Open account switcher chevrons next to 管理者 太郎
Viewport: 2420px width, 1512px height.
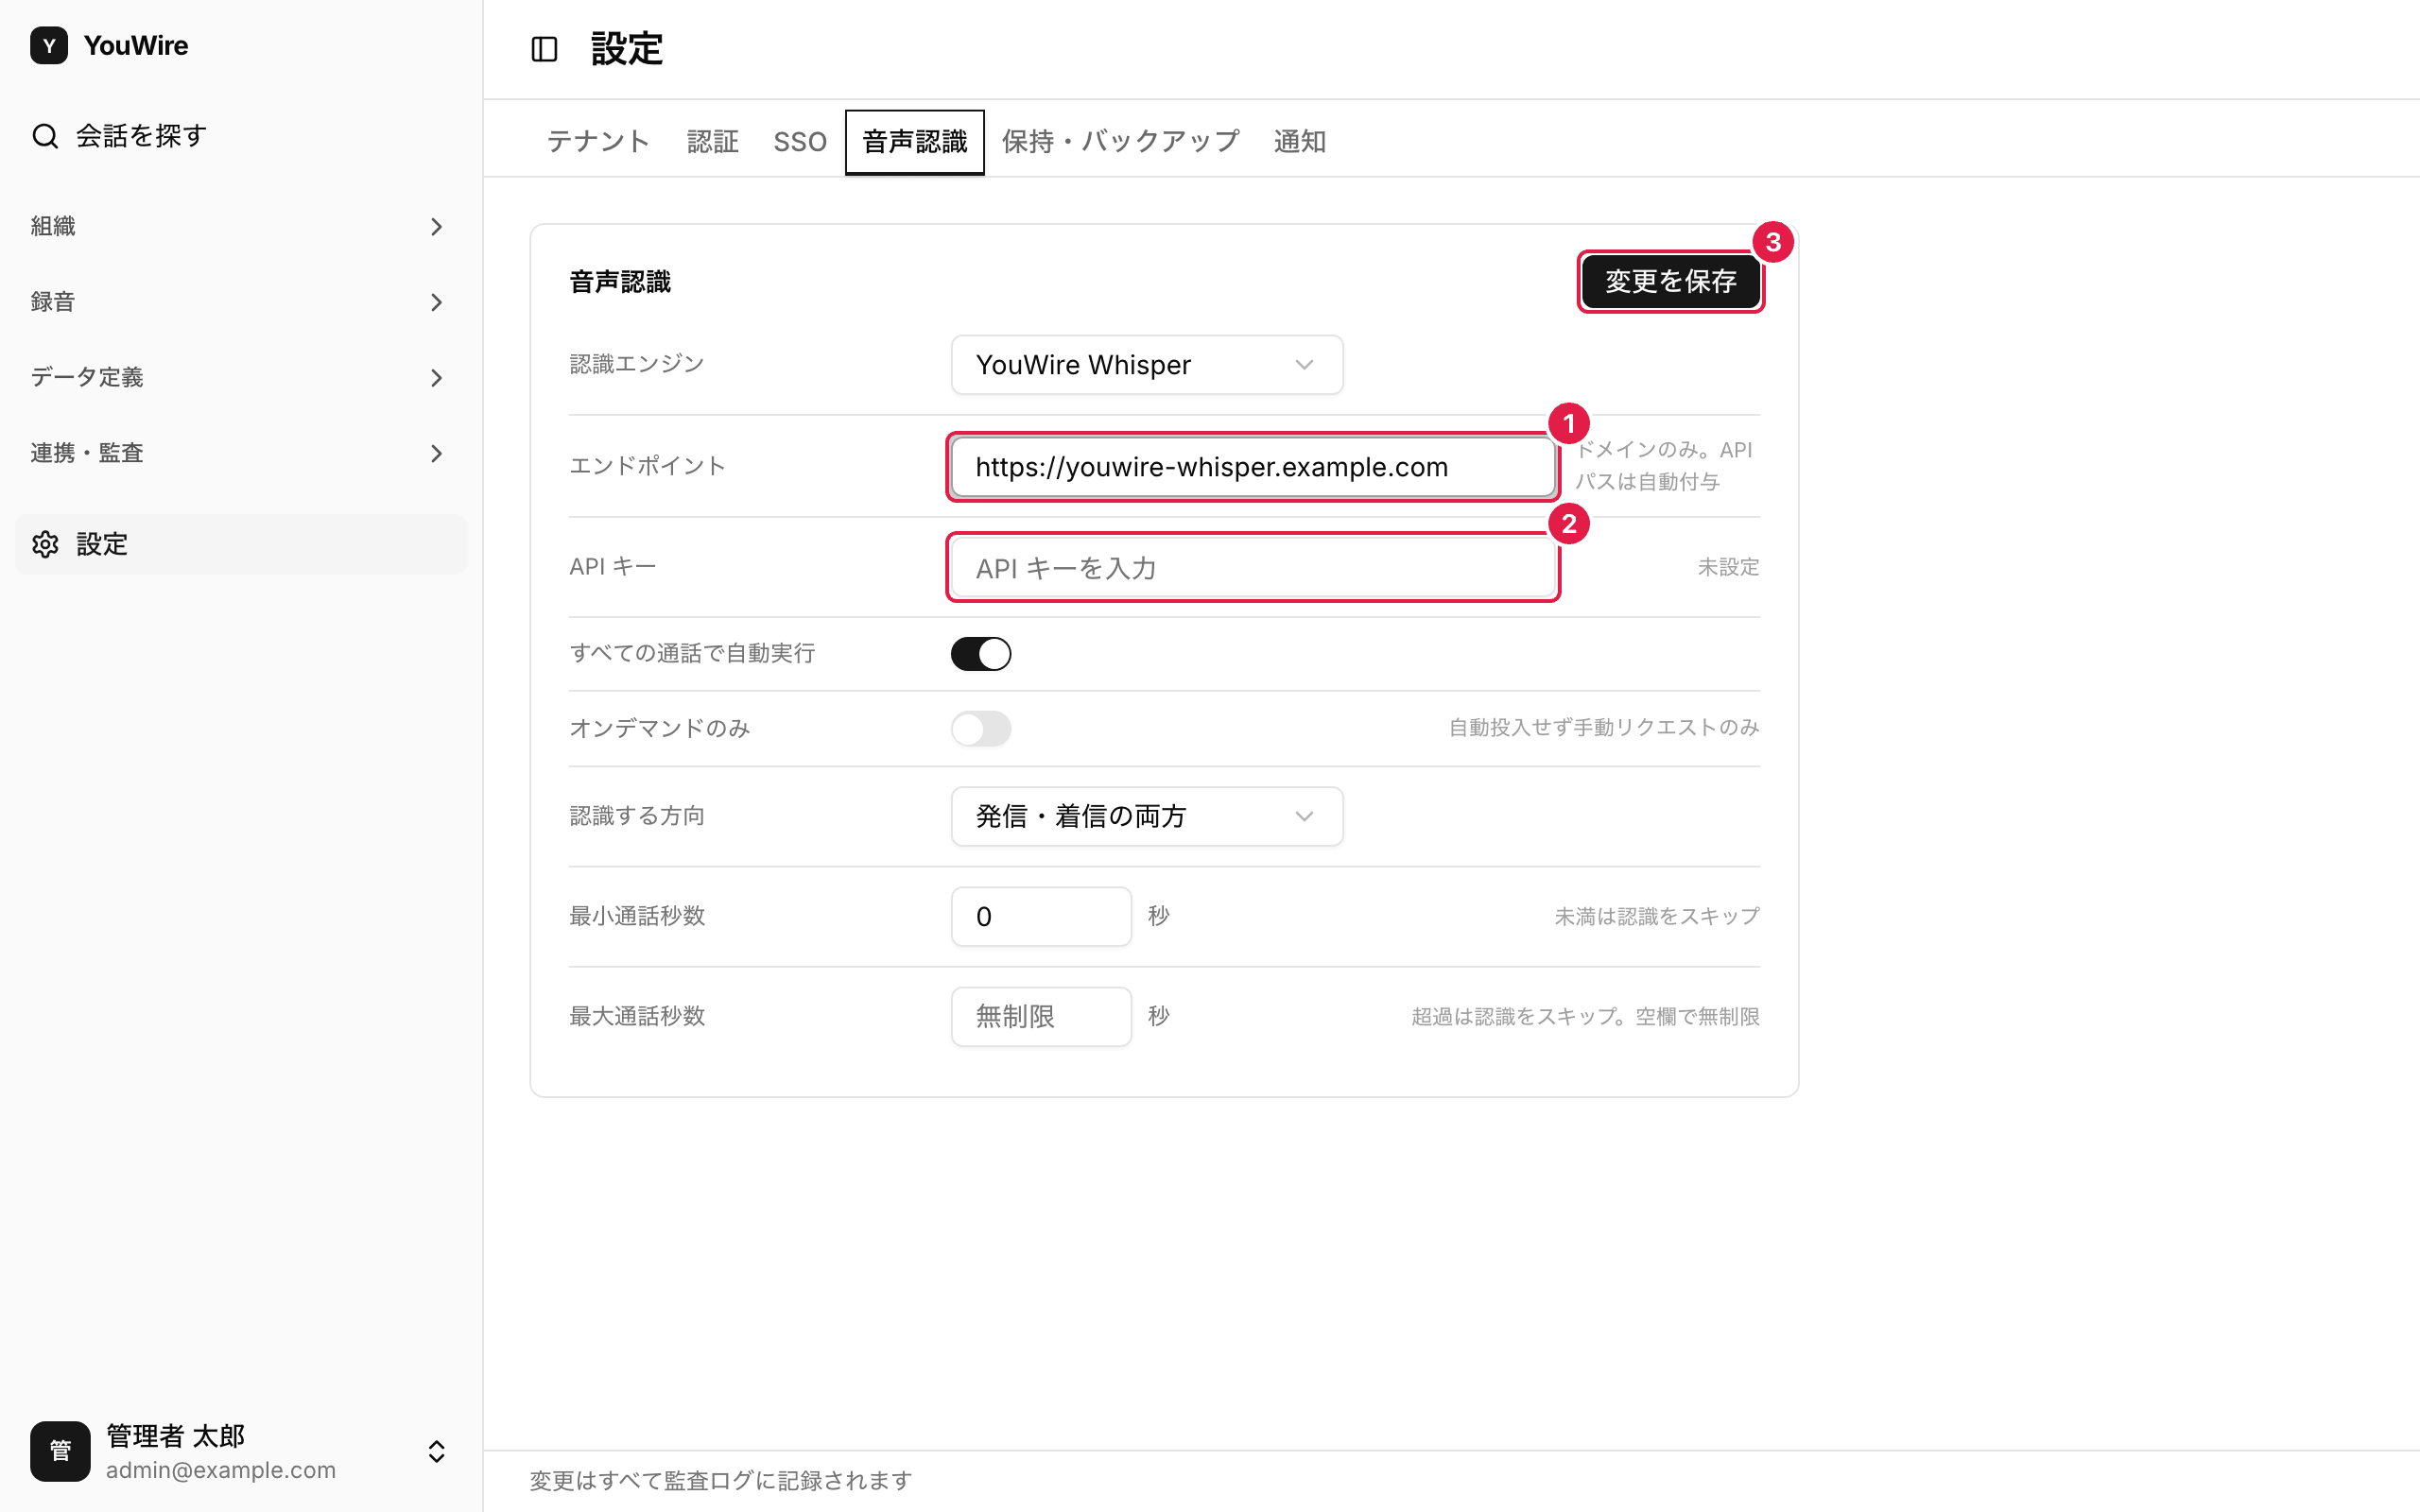(x=436, y=1451)
